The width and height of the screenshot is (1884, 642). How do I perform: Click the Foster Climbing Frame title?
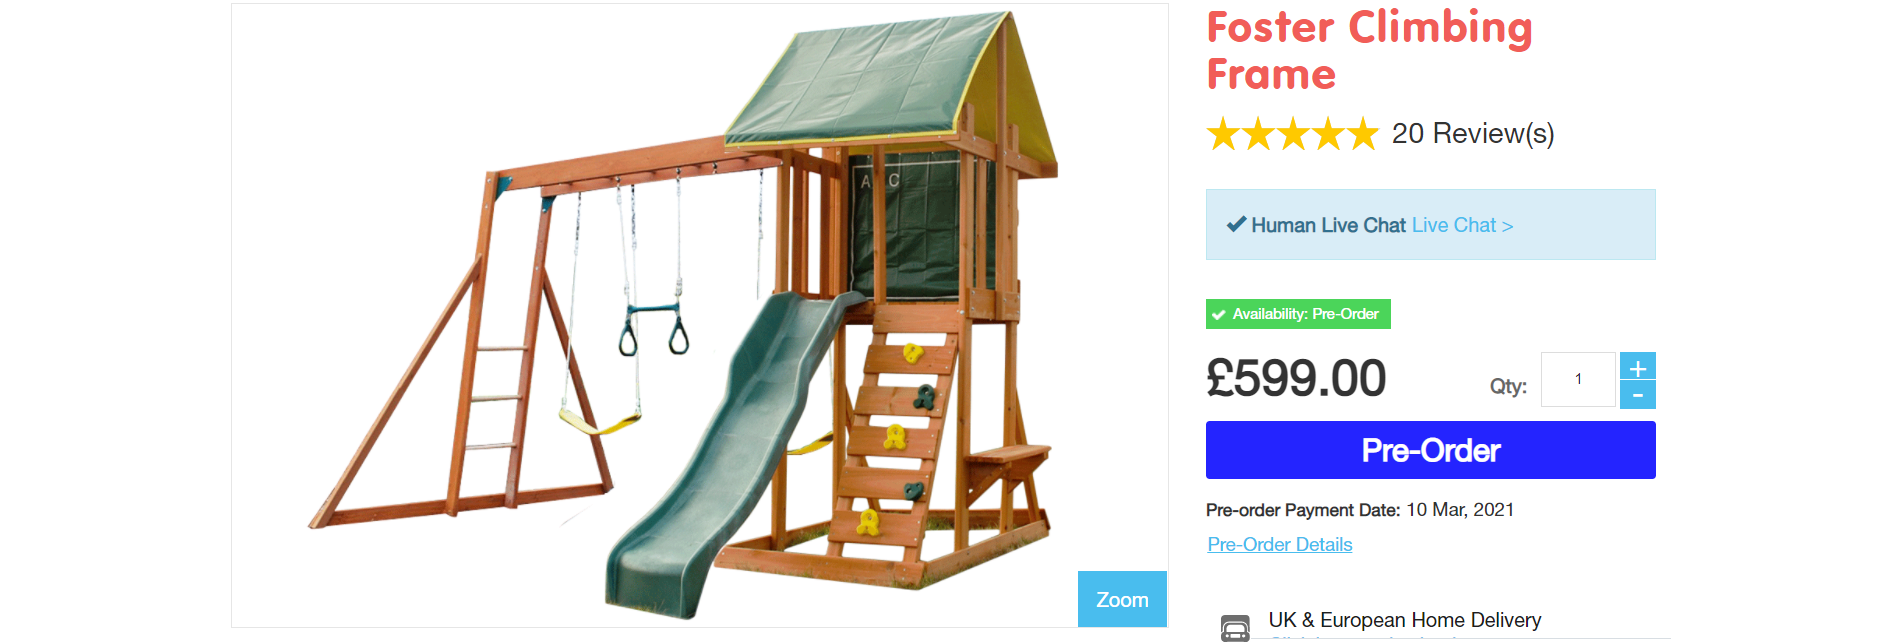[x=1369, y=50]
